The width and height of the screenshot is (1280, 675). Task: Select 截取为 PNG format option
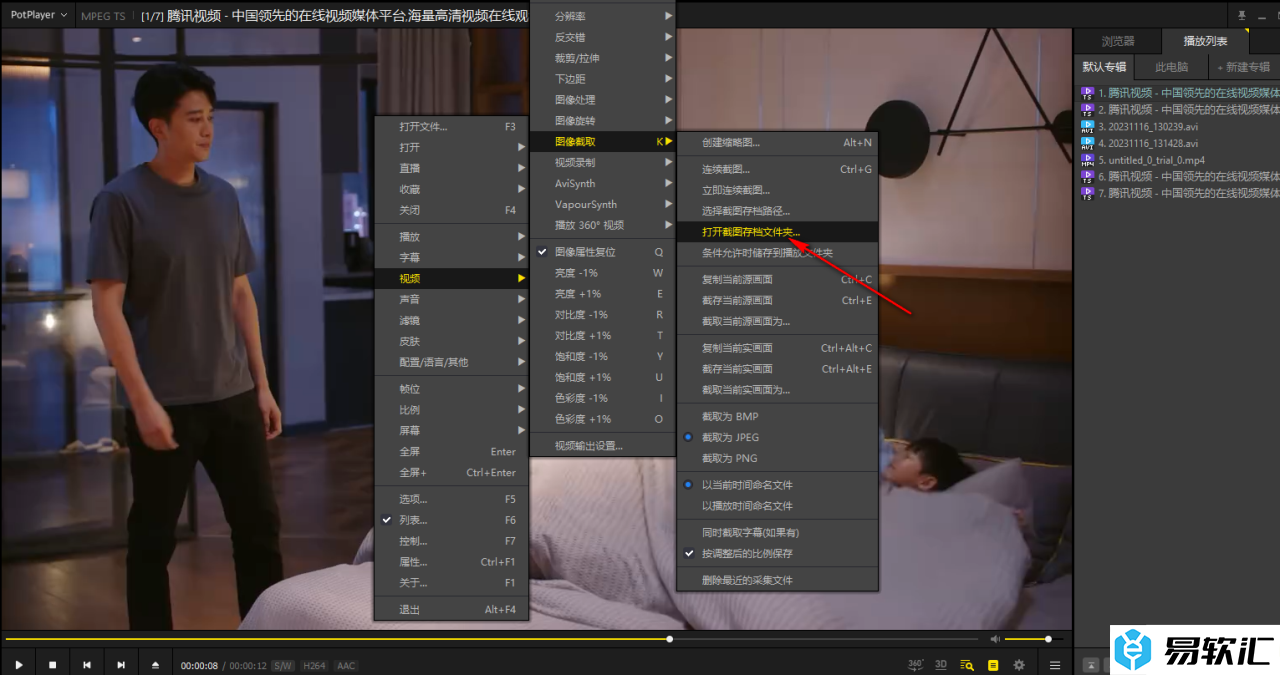coord(777,458)
